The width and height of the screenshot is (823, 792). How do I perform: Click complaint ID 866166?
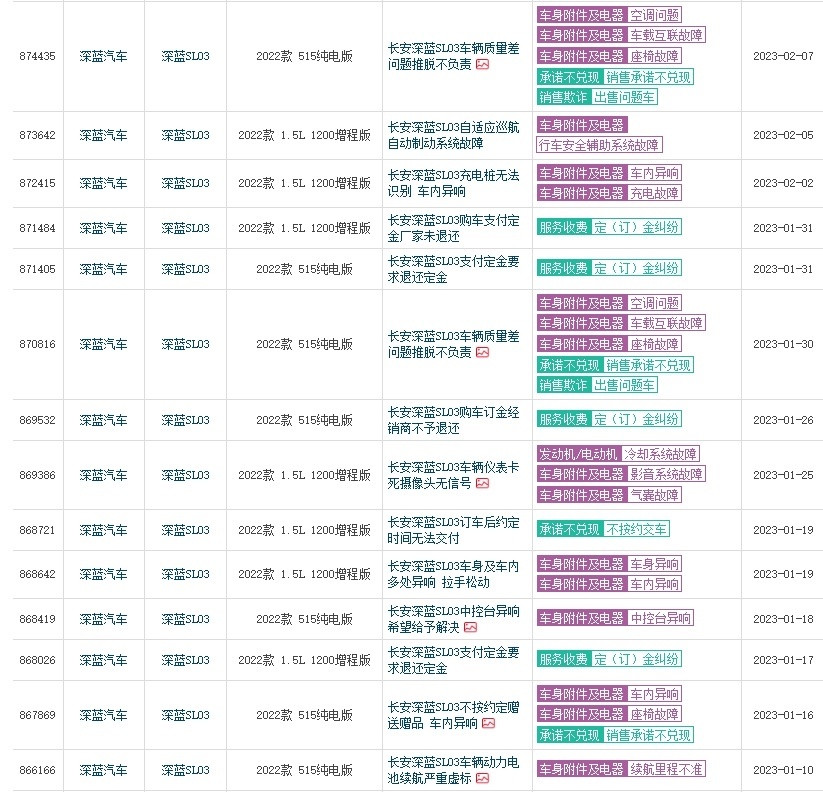[x=37, y=770]
